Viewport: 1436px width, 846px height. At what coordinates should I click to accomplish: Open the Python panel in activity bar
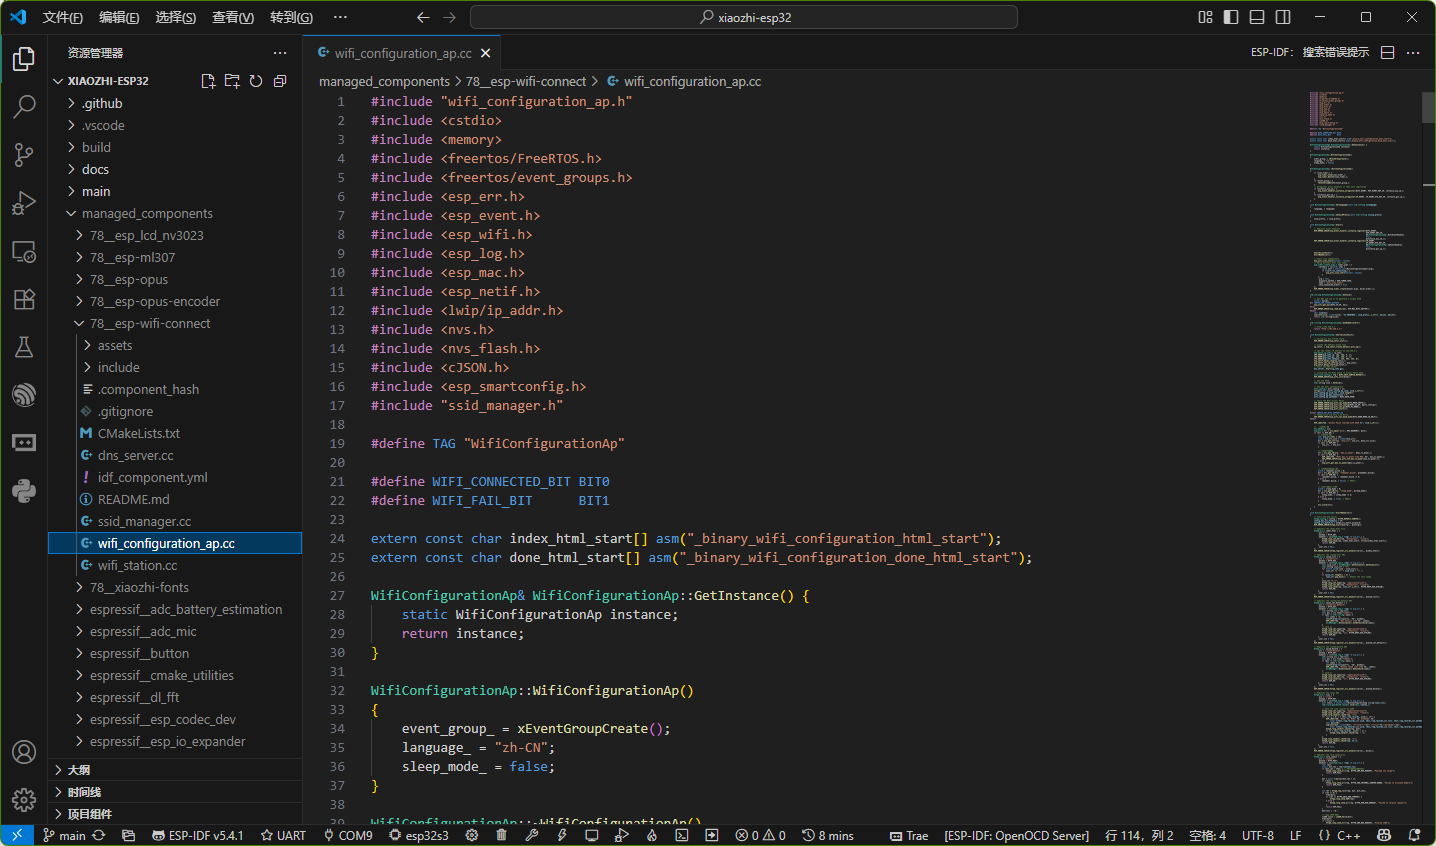coord(24,490)
